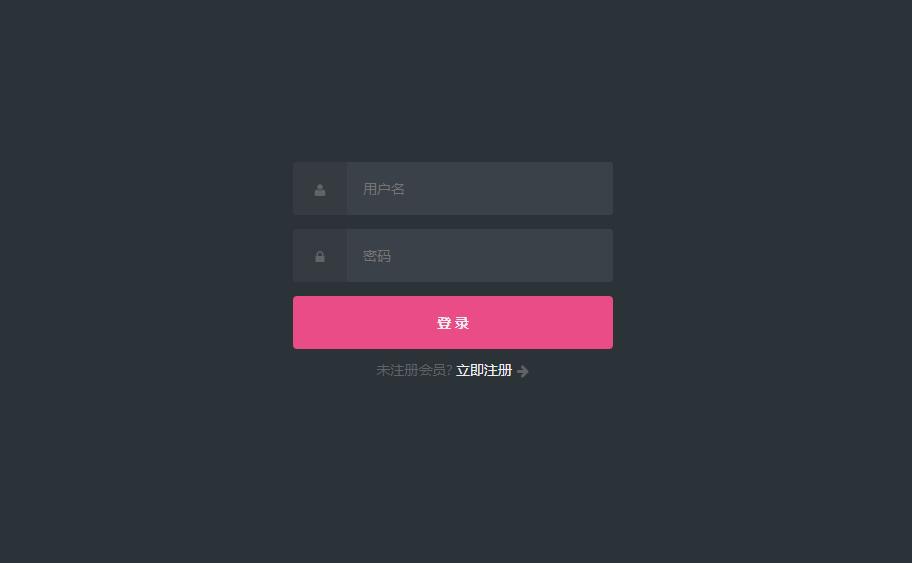Click the padlock icon beside 密码

(x=320, y=256)
